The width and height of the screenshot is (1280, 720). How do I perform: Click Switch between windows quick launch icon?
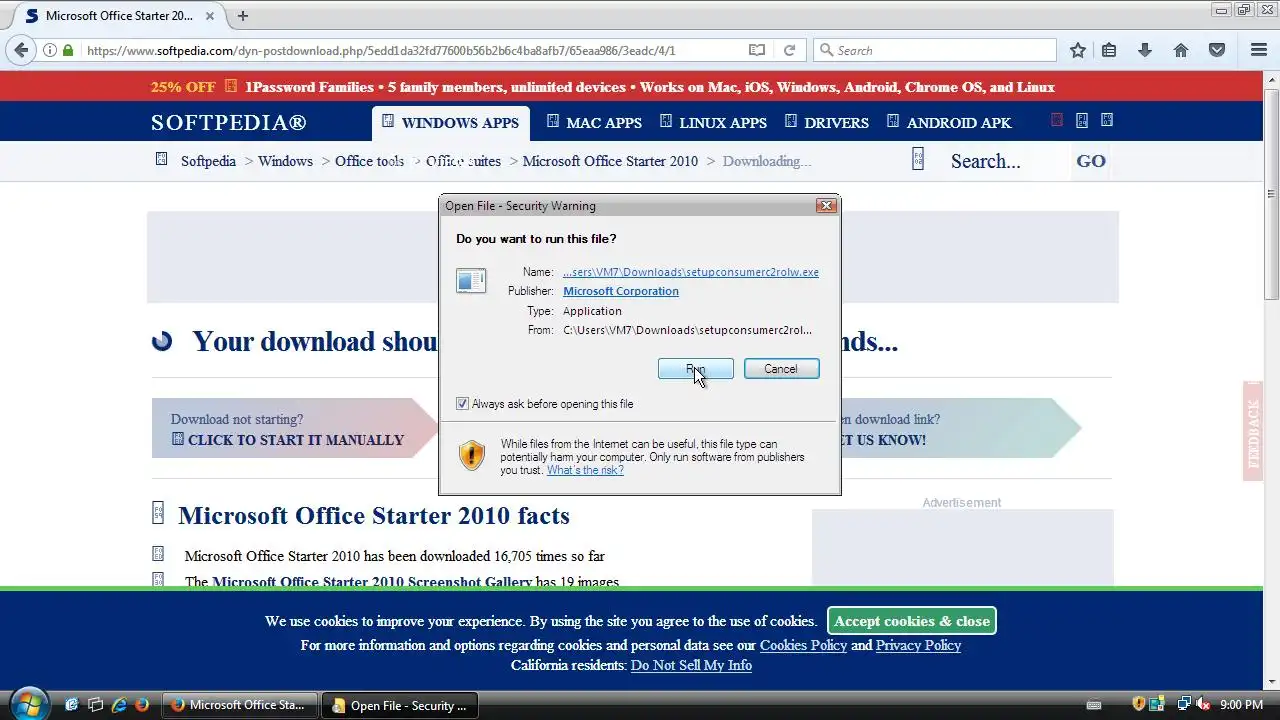pyautogui.click(x=95, y=705)
